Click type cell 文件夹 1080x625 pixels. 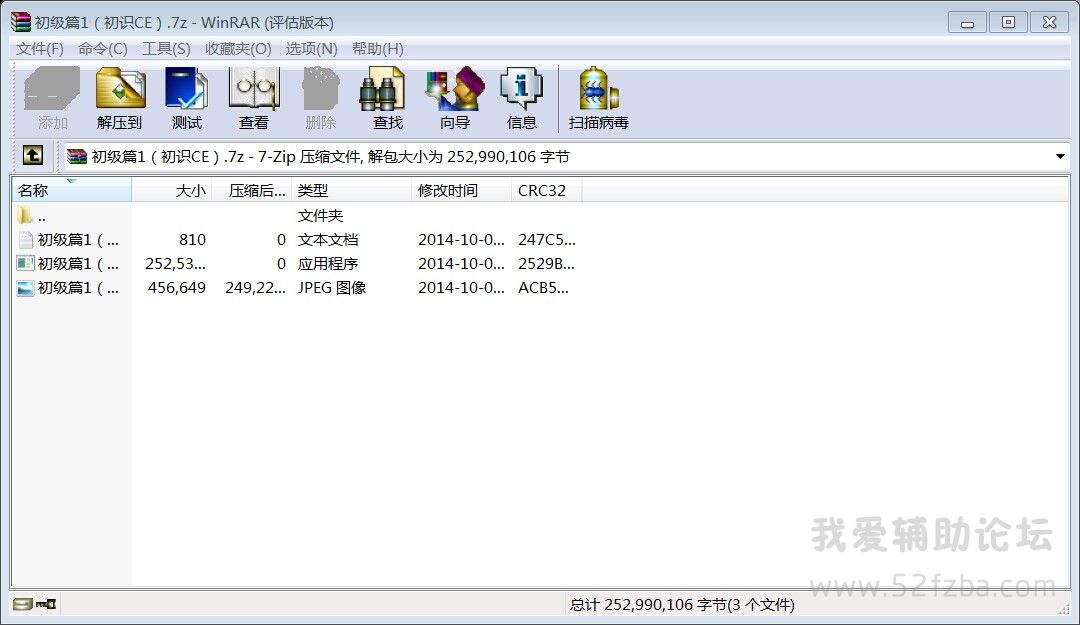coord(320,216)
